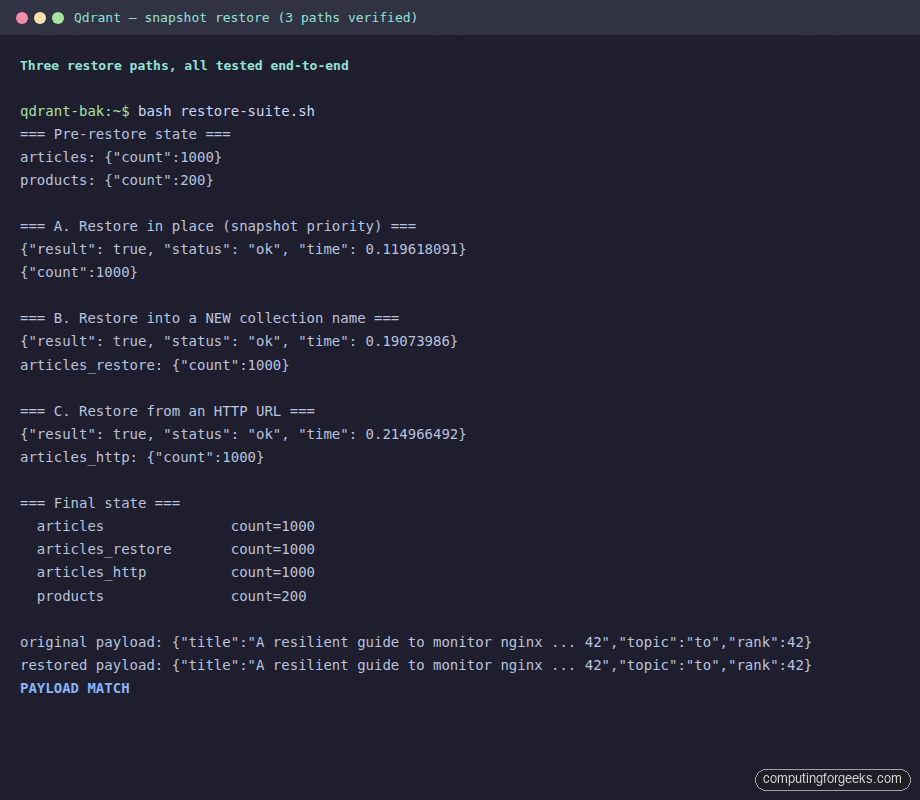920x800 pixels.
Task: Click the '=== Final state ===' header
Action: click(x=100, y=504)
